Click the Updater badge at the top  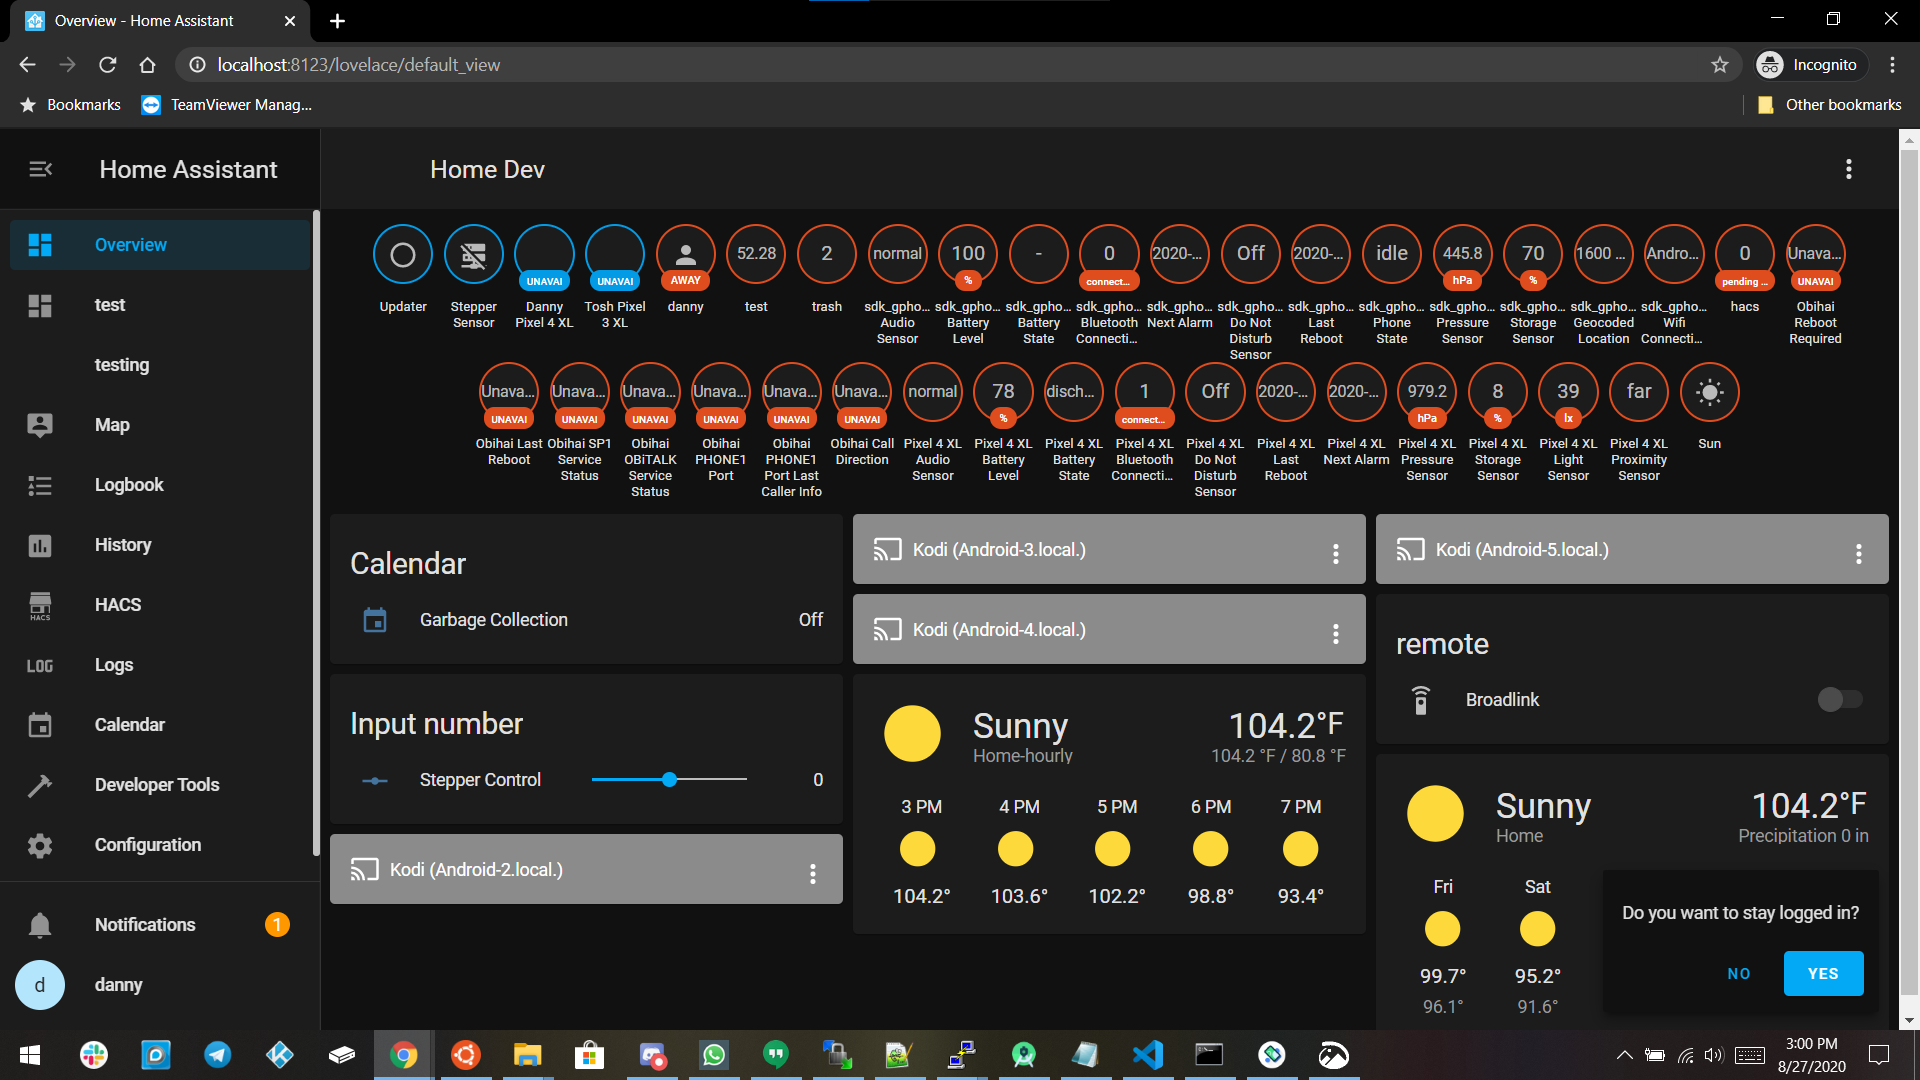(x=402, y=254)
